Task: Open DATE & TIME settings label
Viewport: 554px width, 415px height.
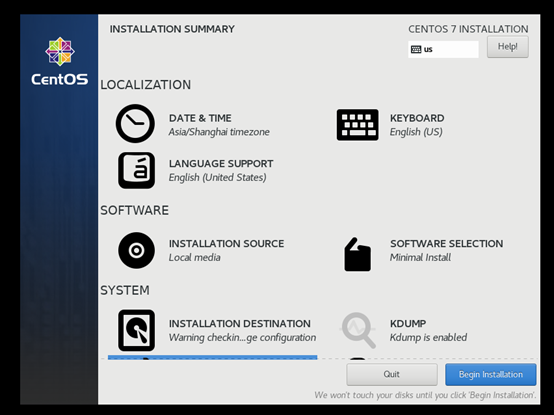Action: point(200,118)
